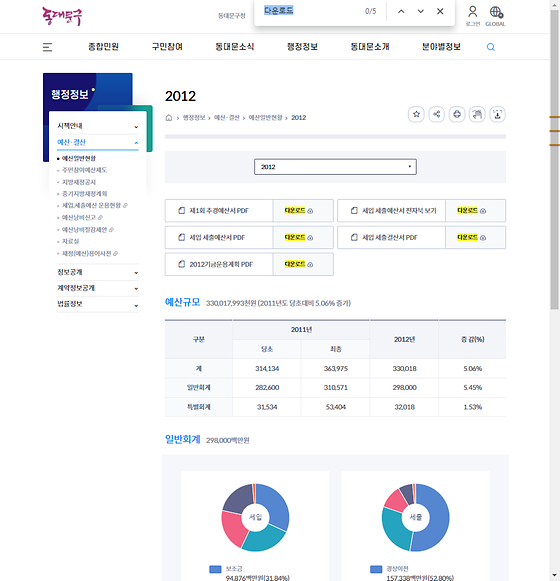This screenshot has width=560, height=581.
Task: Open 주민참여예산제도 sidebar link
Action: tap(84, 170)
